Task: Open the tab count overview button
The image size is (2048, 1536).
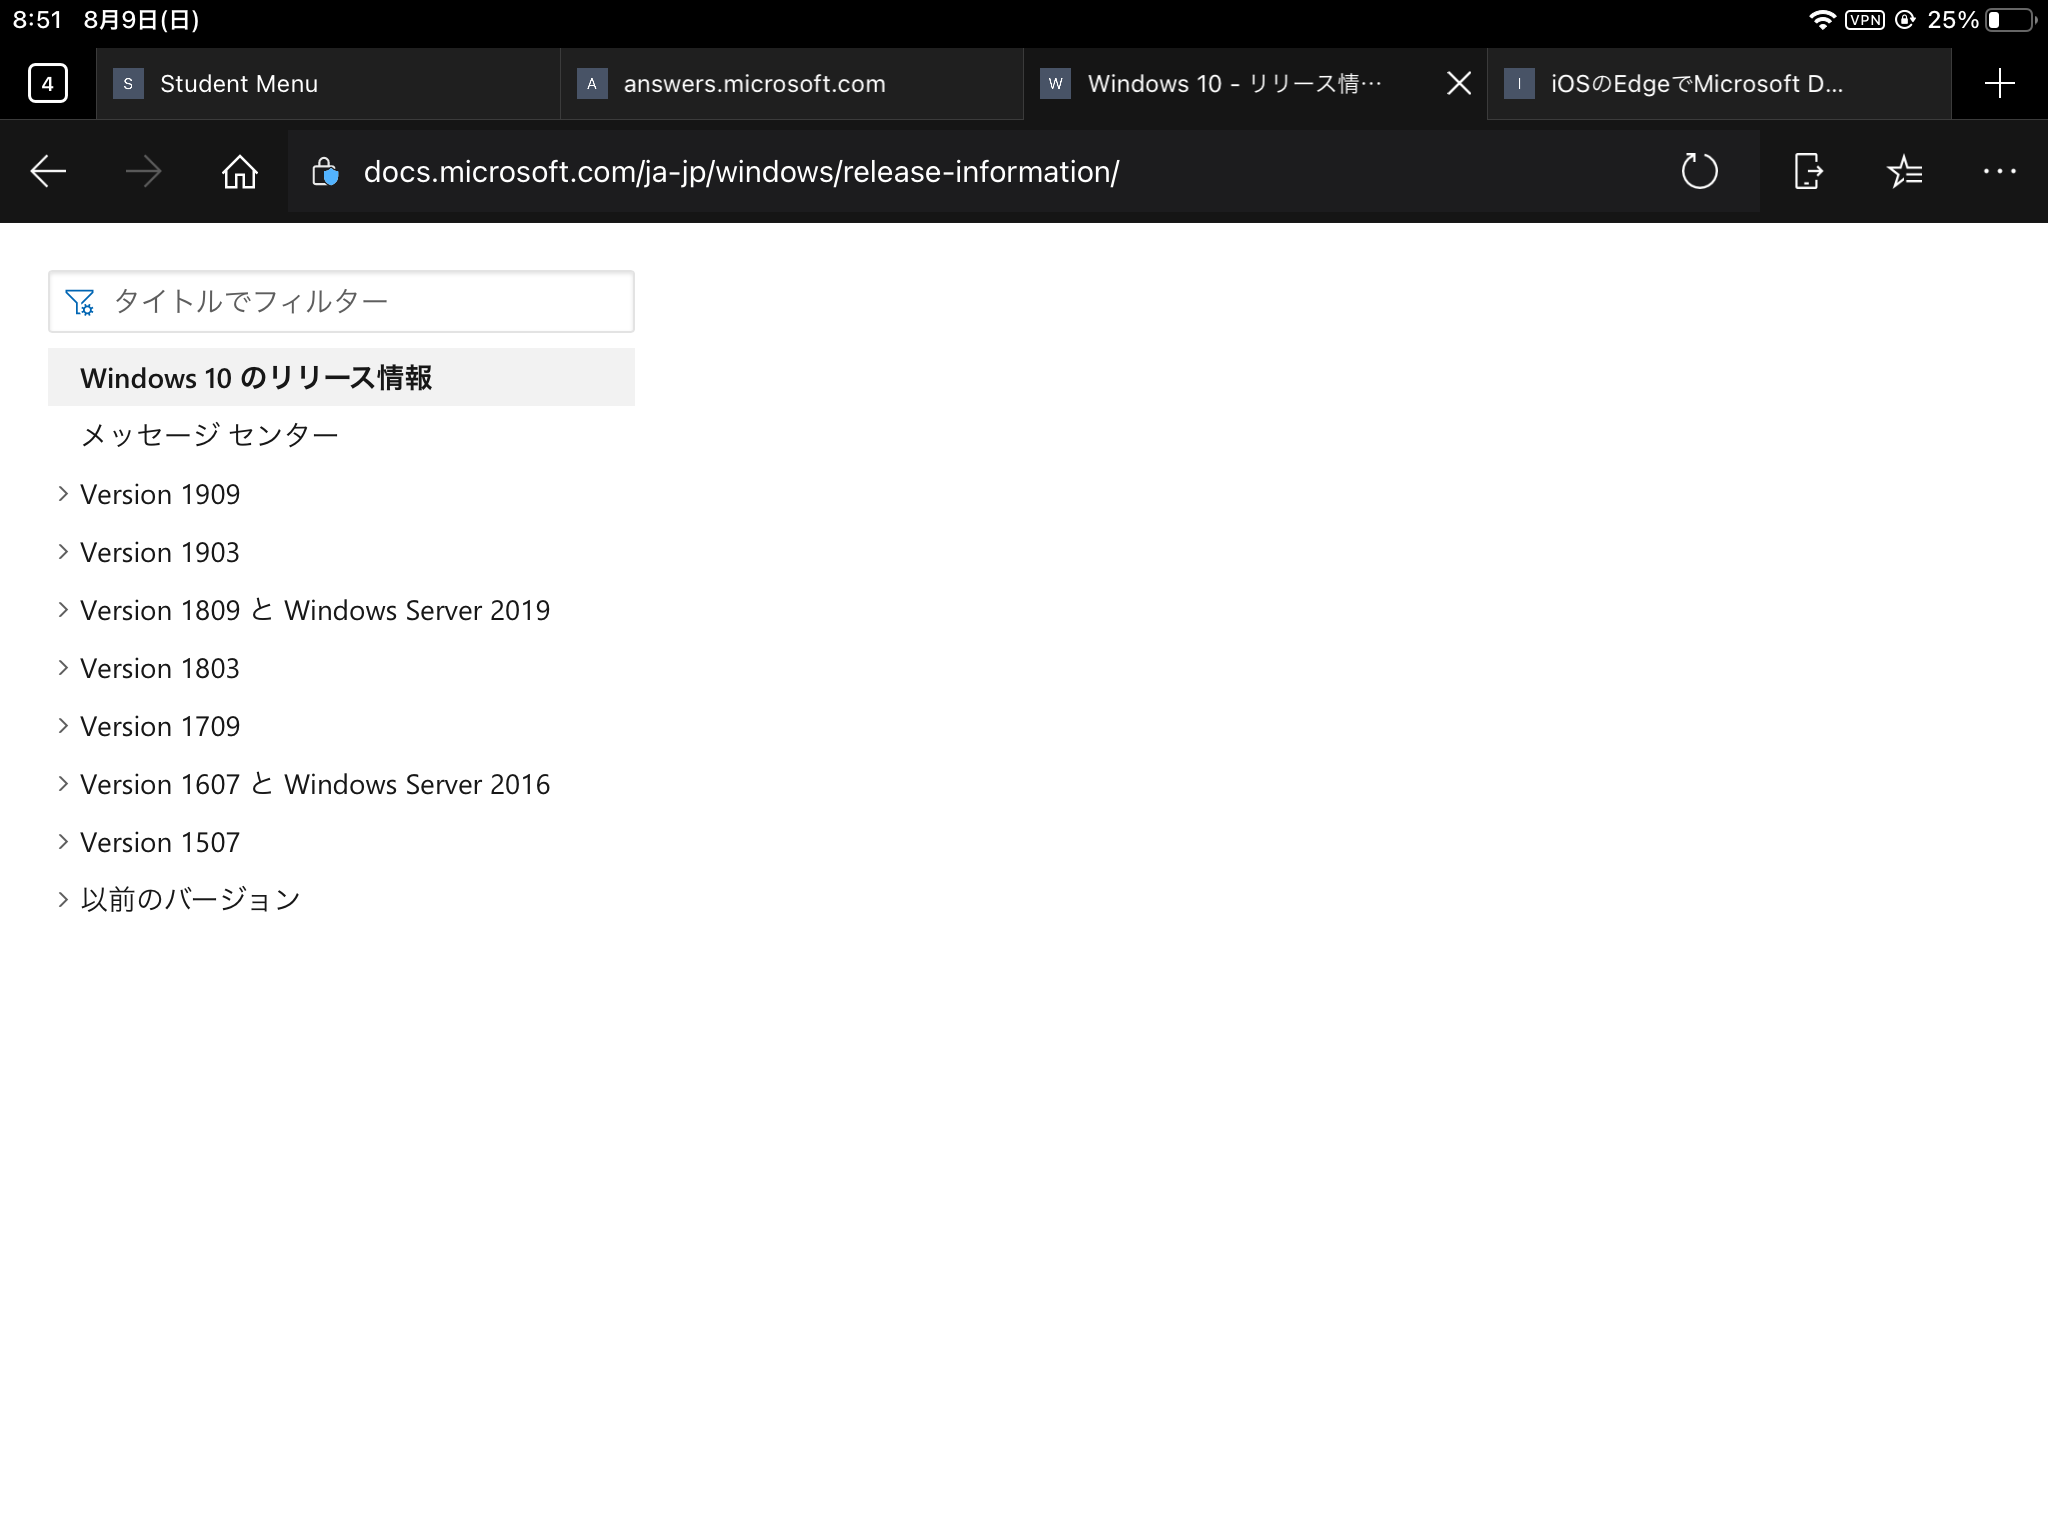Action: point(48,83)
